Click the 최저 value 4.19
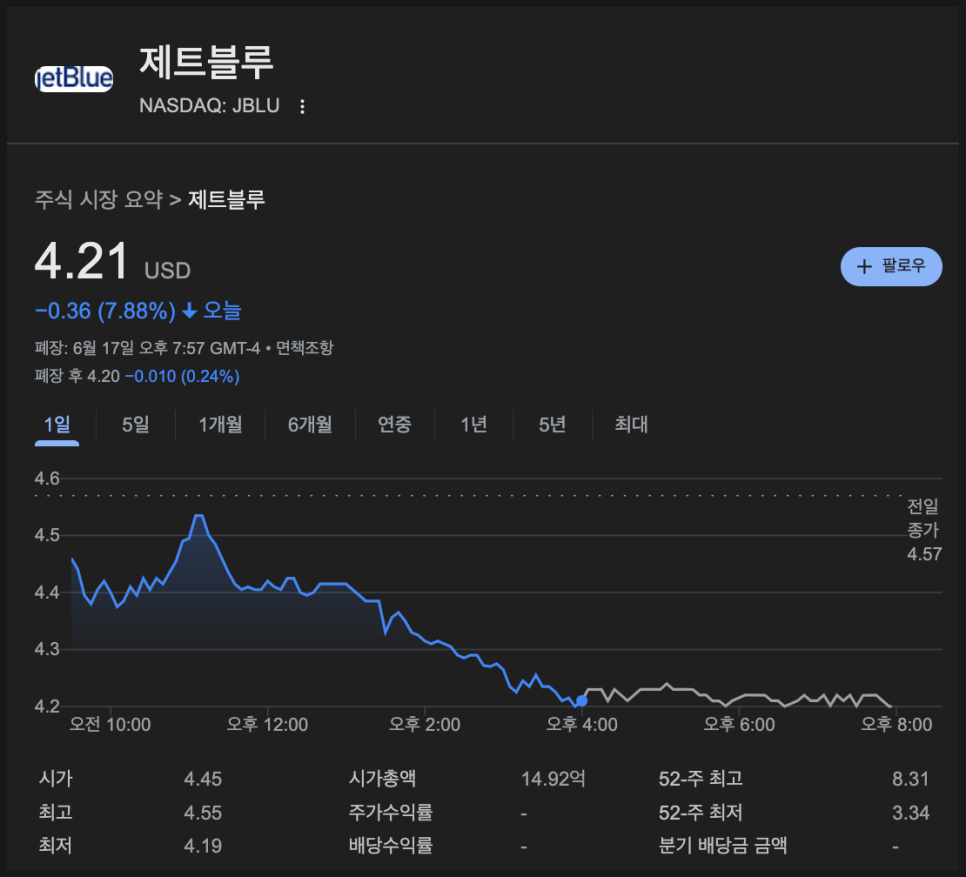Screen dimensions: 966x877 tap(203, 846)
